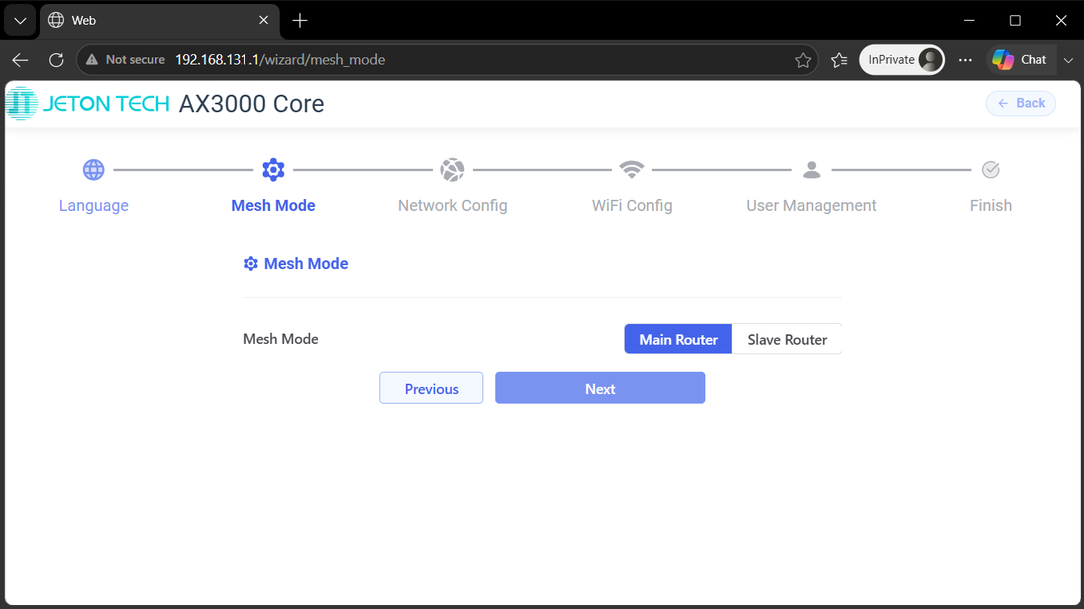
Task: Click the Language globe step icon
Action: pyautogui.click(x=93, y=169)
